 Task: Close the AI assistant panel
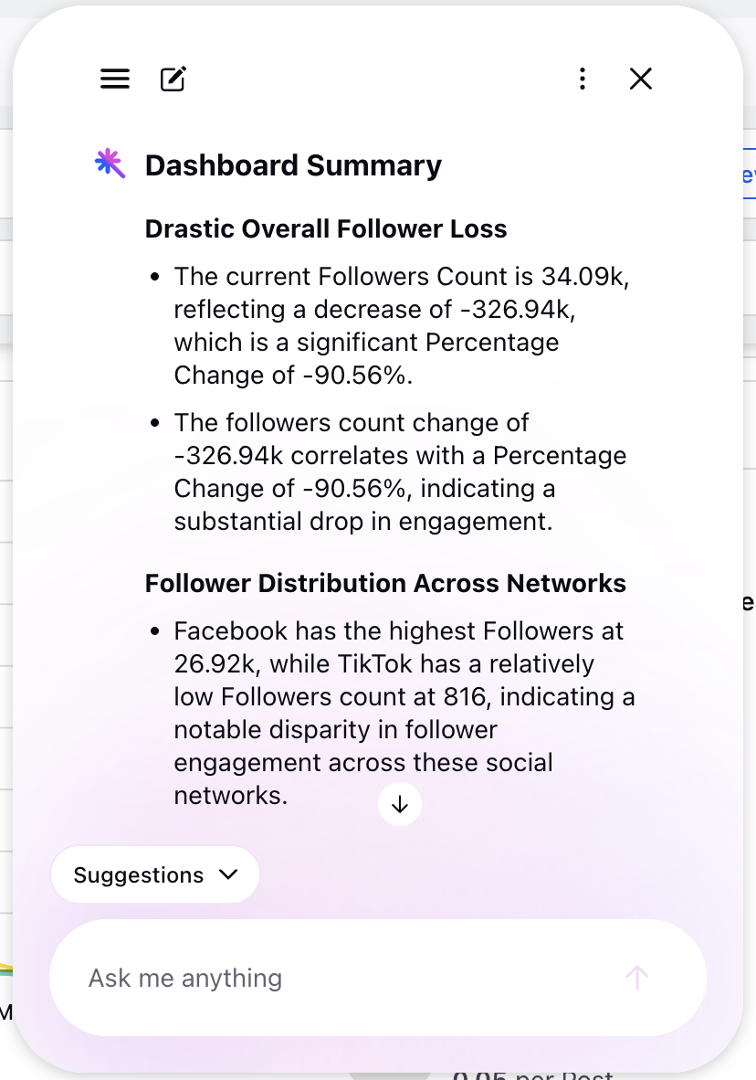point(641,79)
